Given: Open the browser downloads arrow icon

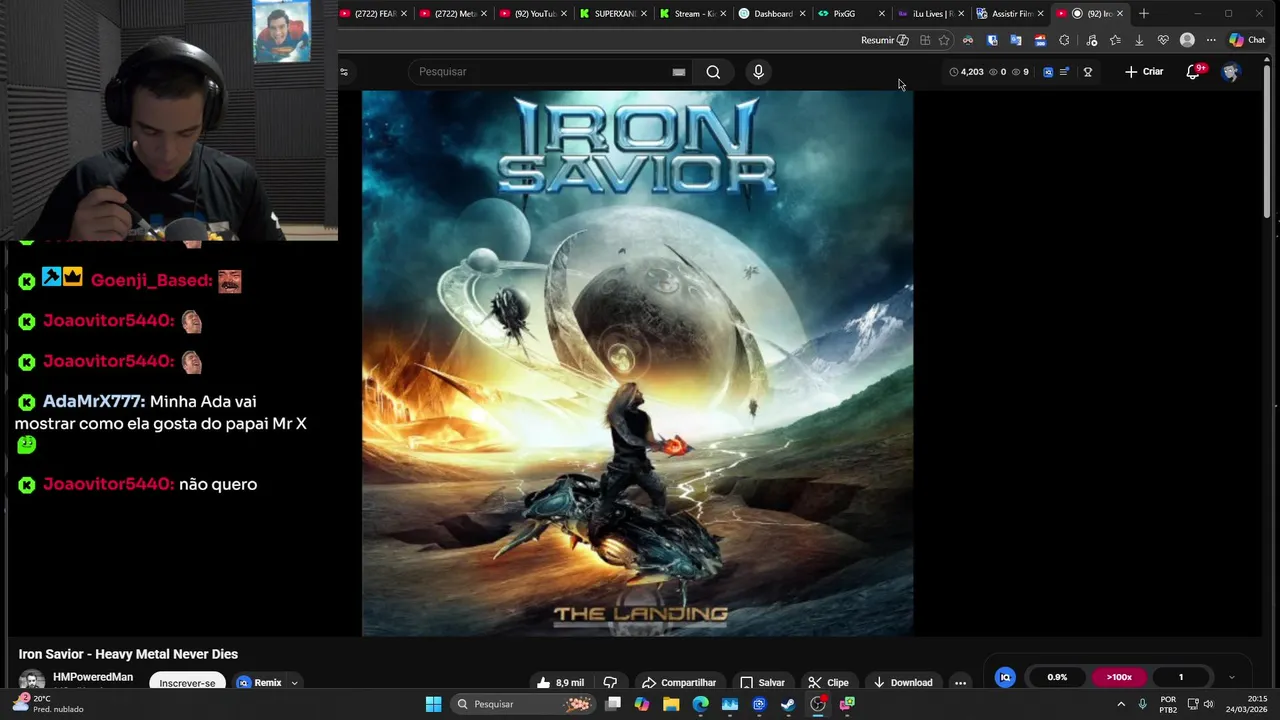Looking at the screenshot, I should click(x=1139, y=40).
